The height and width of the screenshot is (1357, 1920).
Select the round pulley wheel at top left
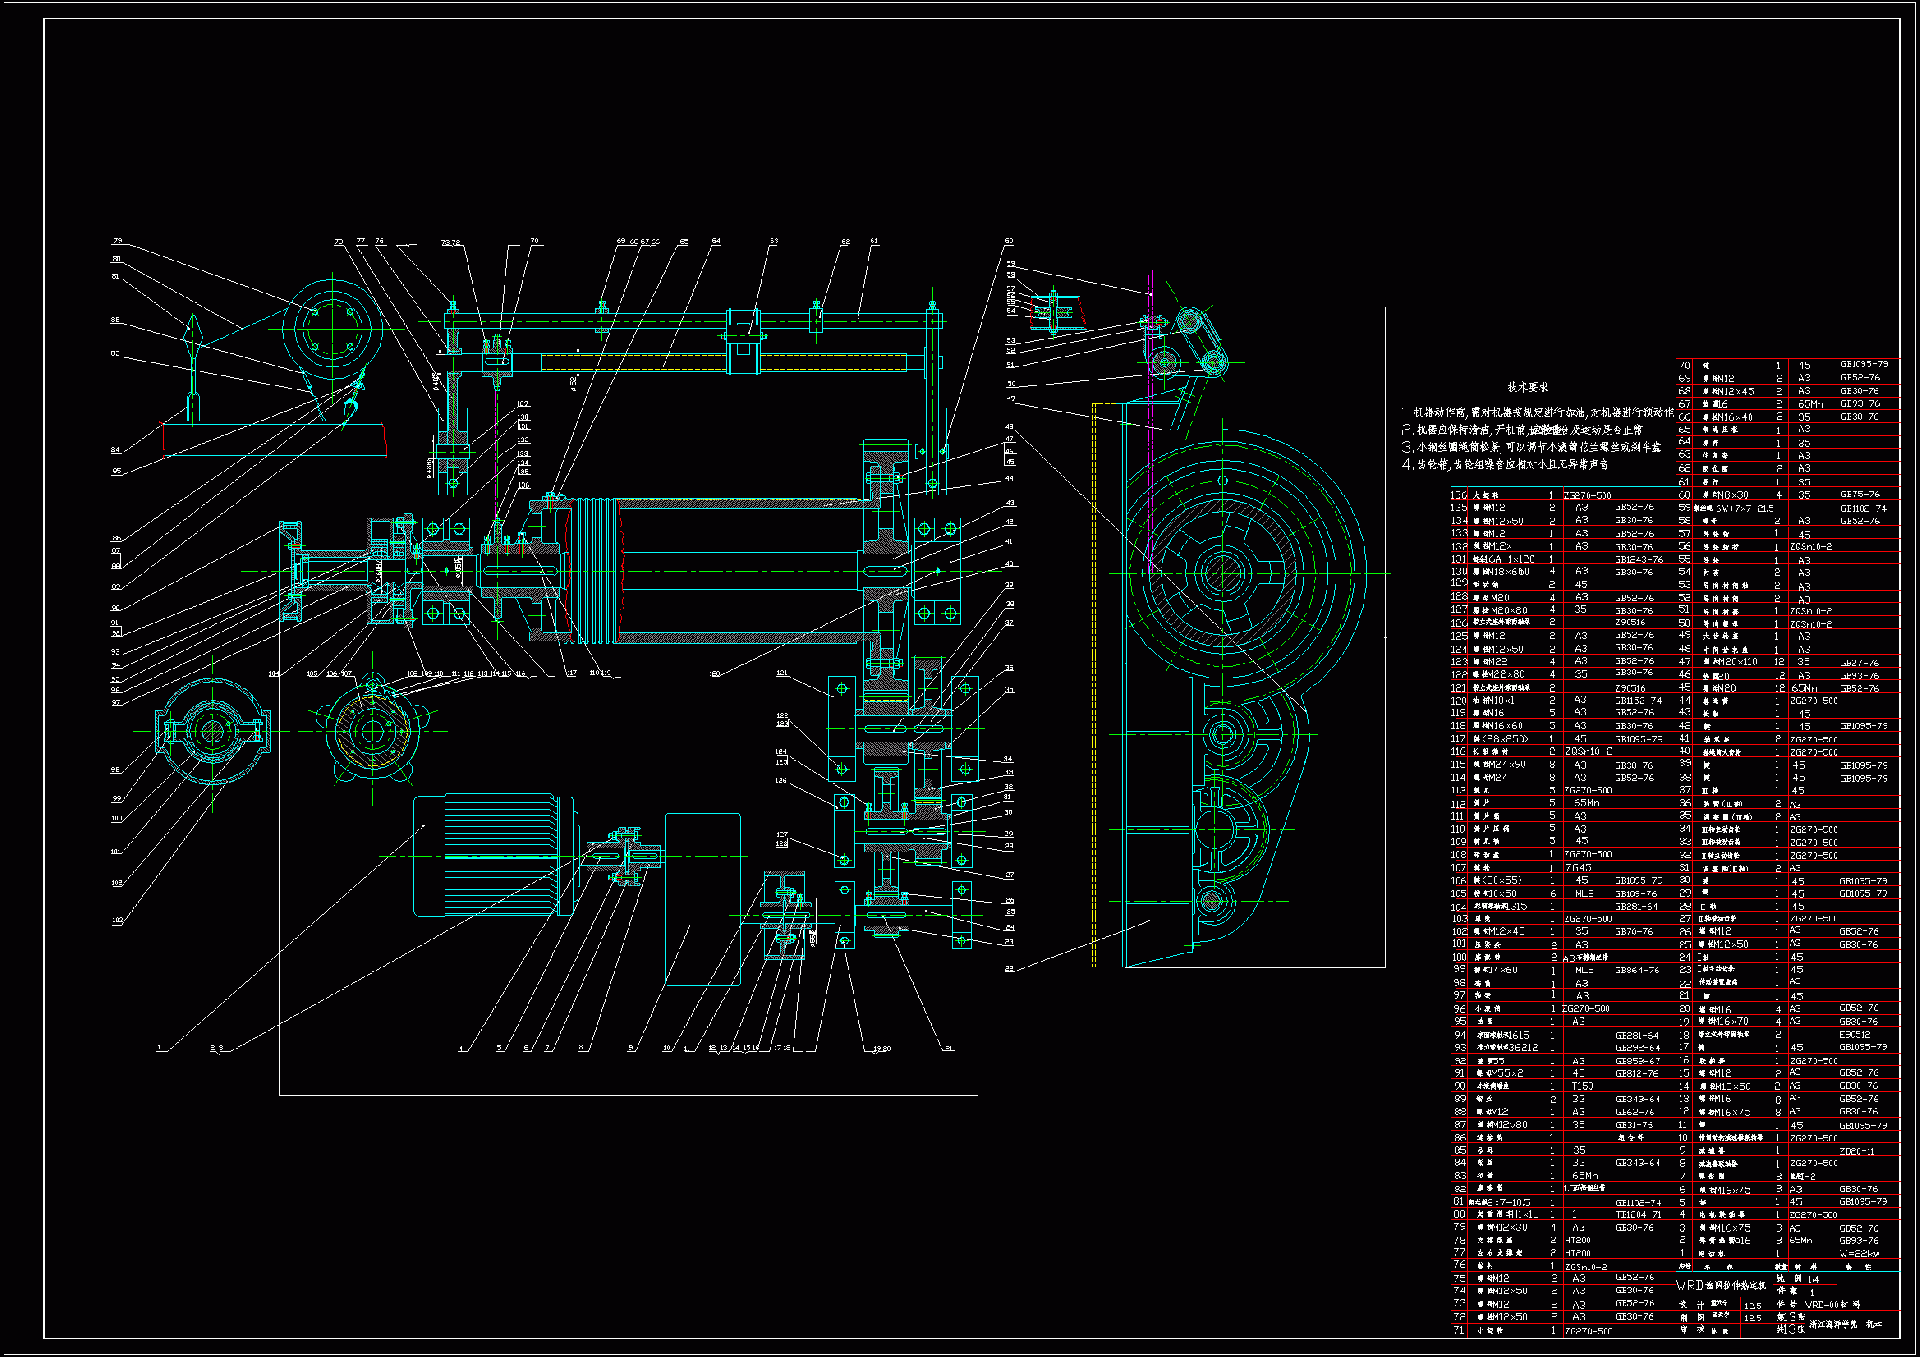click(x=332, y=328)
